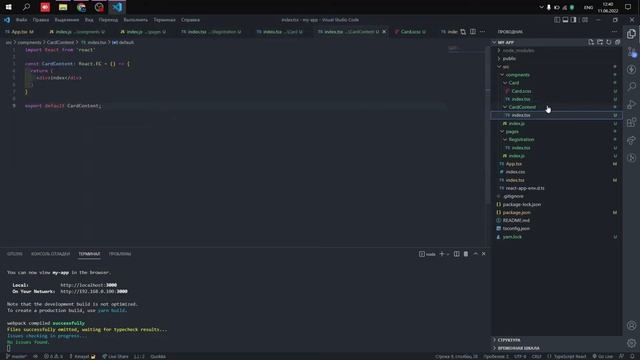Screen dimensions: 640x360
Task: Open the Терминал menu
Action: tap(164, 20)
